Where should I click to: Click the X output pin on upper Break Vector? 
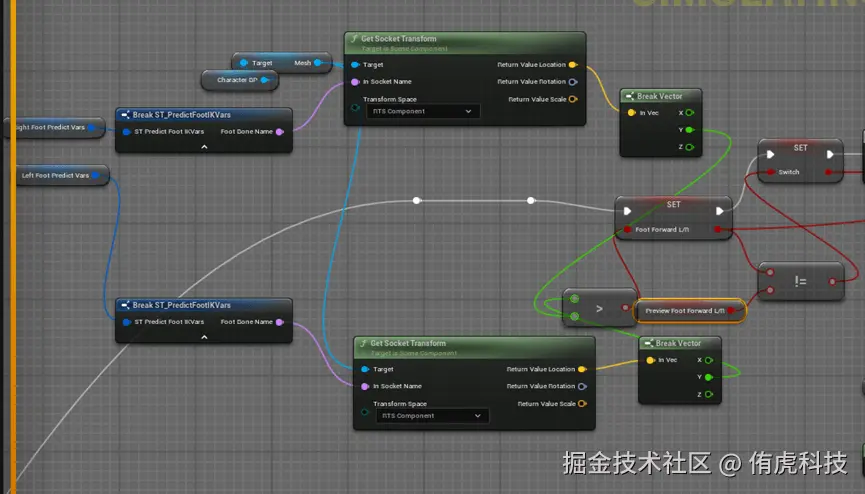689,113
